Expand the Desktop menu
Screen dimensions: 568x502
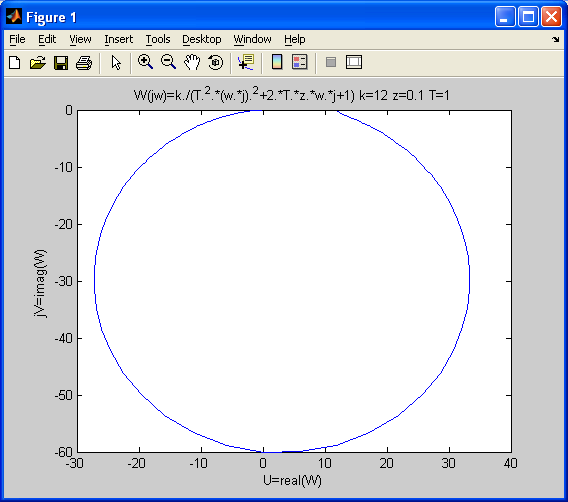click(x=201, y=39)
